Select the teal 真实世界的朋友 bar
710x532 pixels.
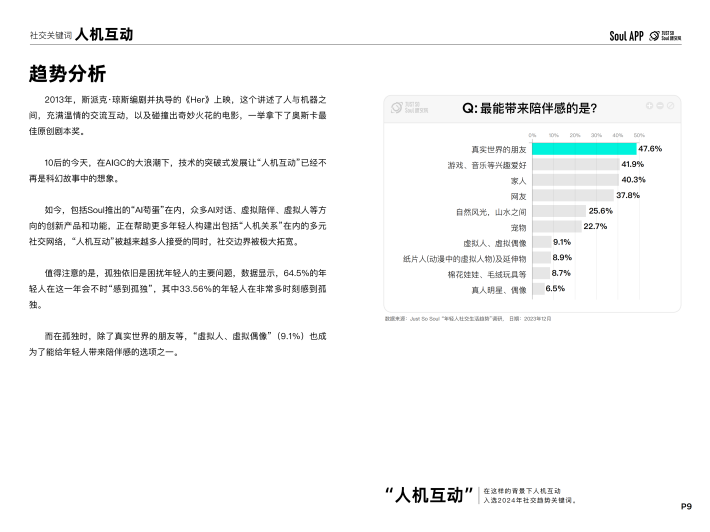click(x=583, y=148)
